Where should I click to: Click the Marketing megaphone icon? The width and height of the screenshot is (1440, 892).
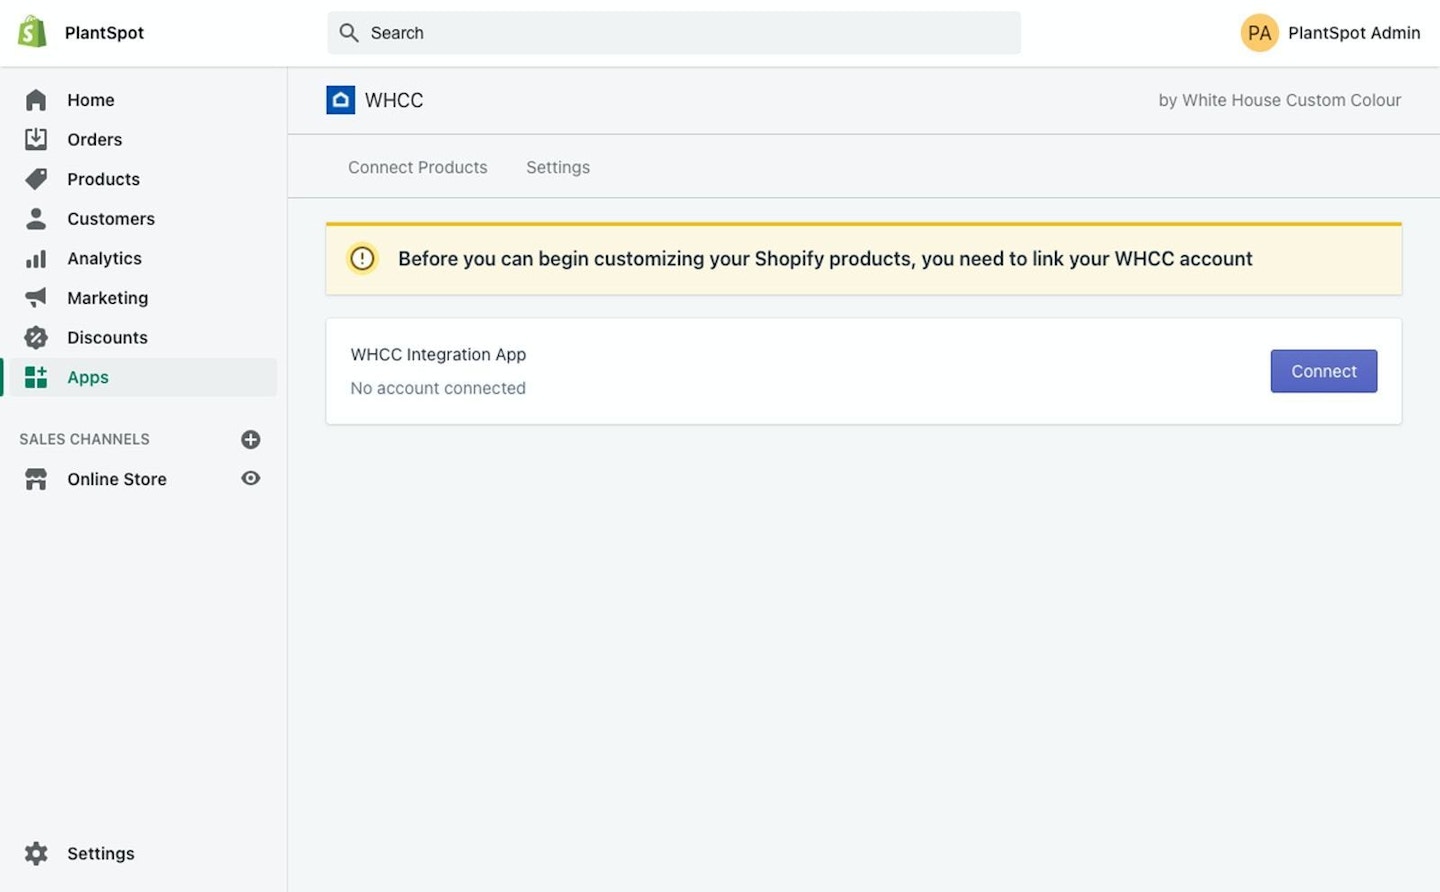36,297
